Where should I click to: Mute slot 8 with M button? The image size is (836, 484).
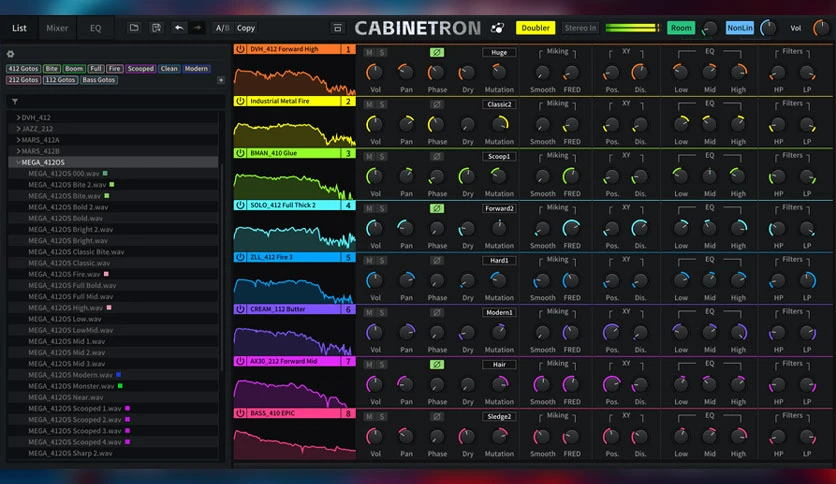point(369,416)
